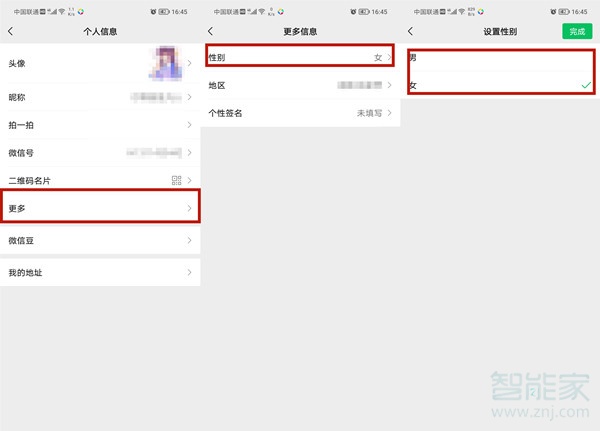This screenshot has width=600, height=431.
Task: Open the 微信号 row
Action: 100,153
